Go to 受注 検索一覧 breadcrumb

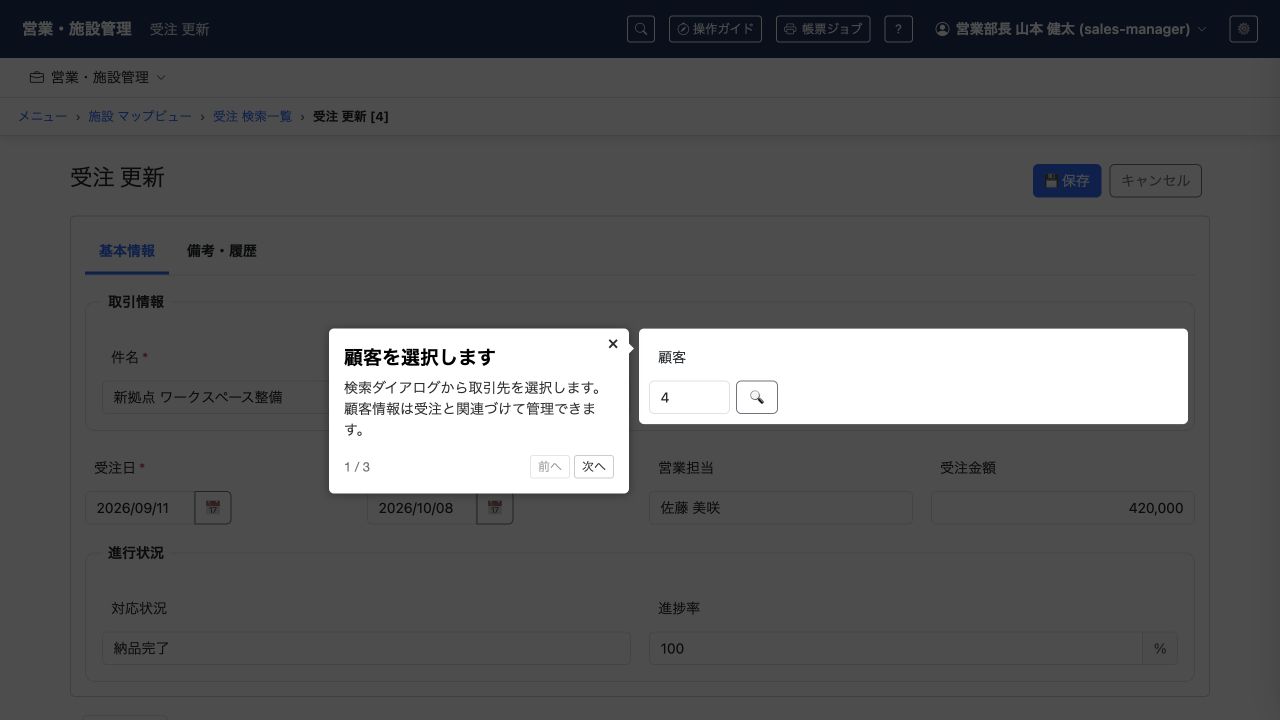coord(252,116)
